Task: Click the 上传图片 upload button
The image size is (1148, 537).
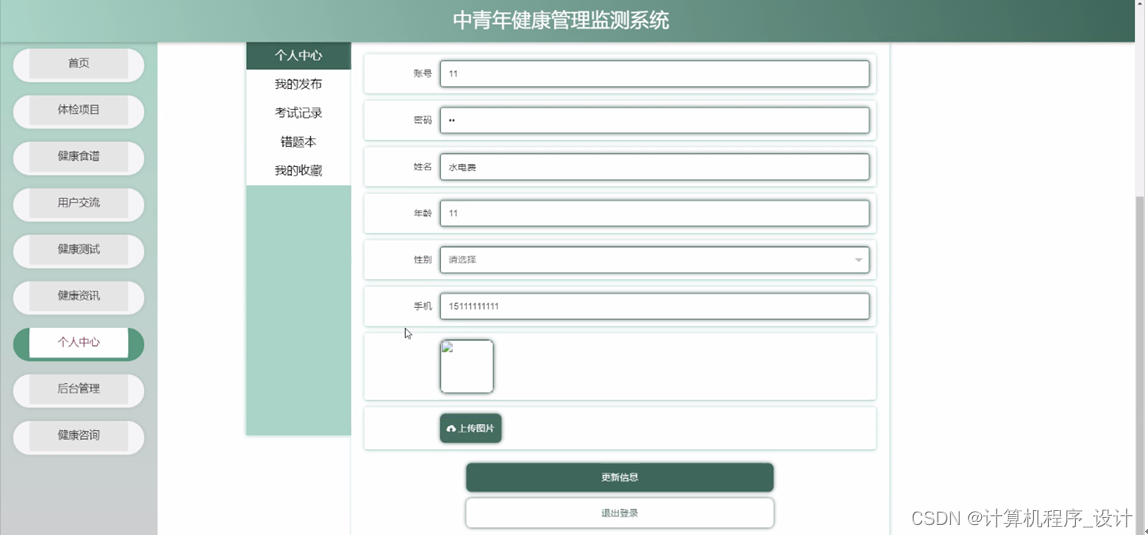Action: tap(471, 429)
